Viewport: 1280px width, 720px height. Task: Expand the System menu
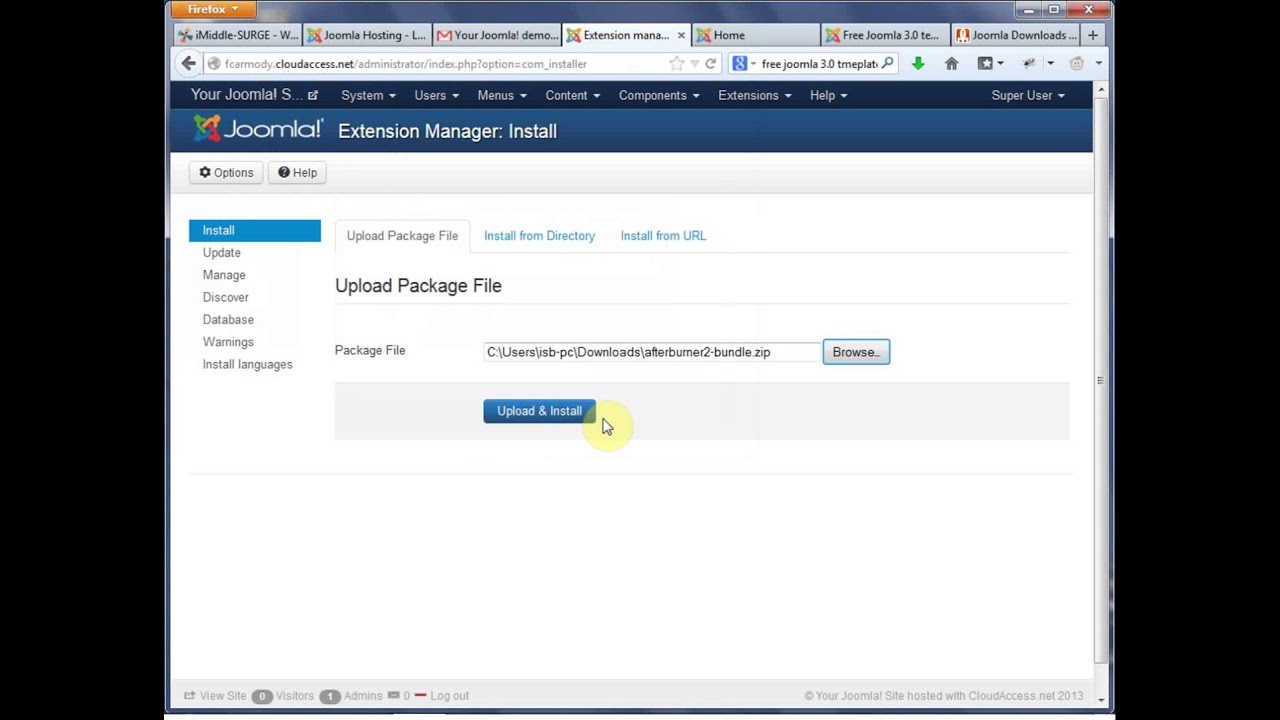coord(368,95)
